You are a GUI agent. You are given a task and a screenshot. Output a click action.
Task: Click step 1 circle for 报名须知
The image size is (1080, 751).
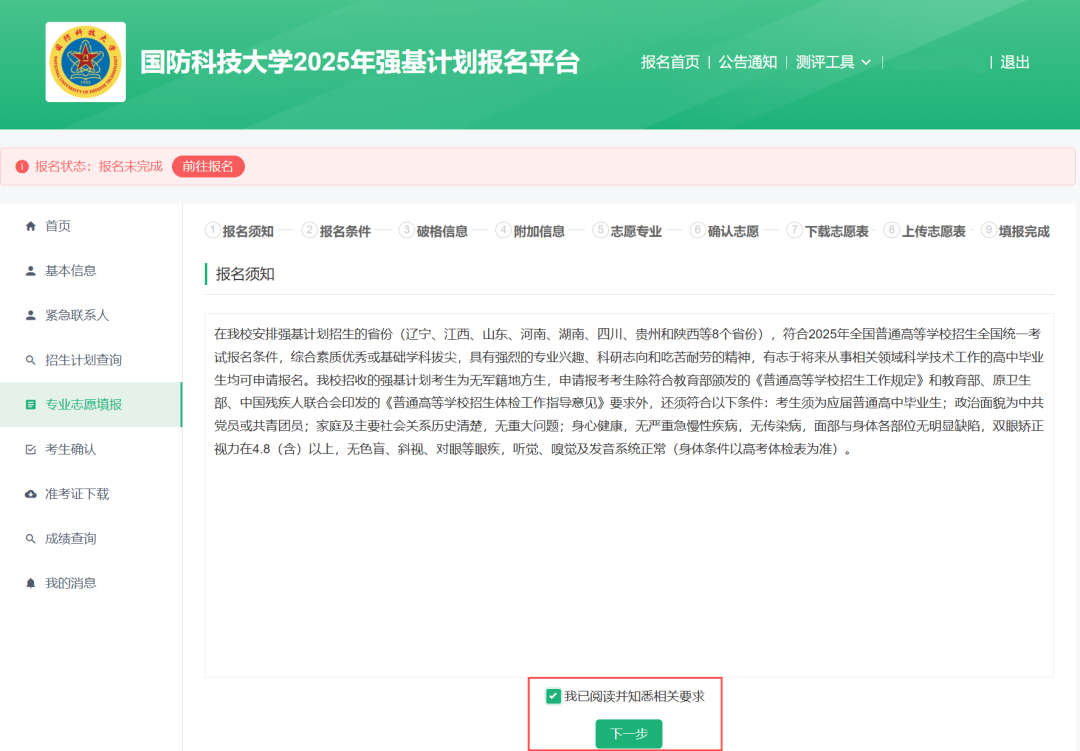click(x=213, y=230)
